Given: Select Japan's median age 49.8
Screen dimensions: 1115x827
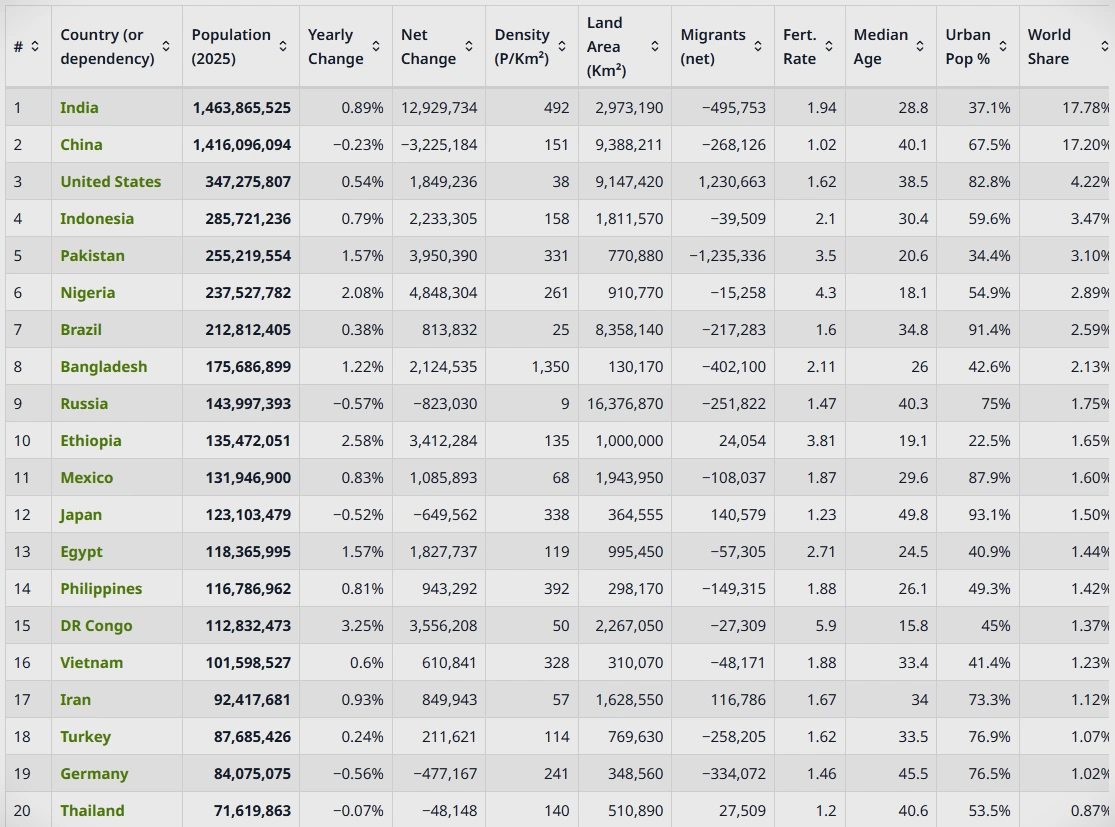Looking at the screenshot, I should tap(913, 514).
